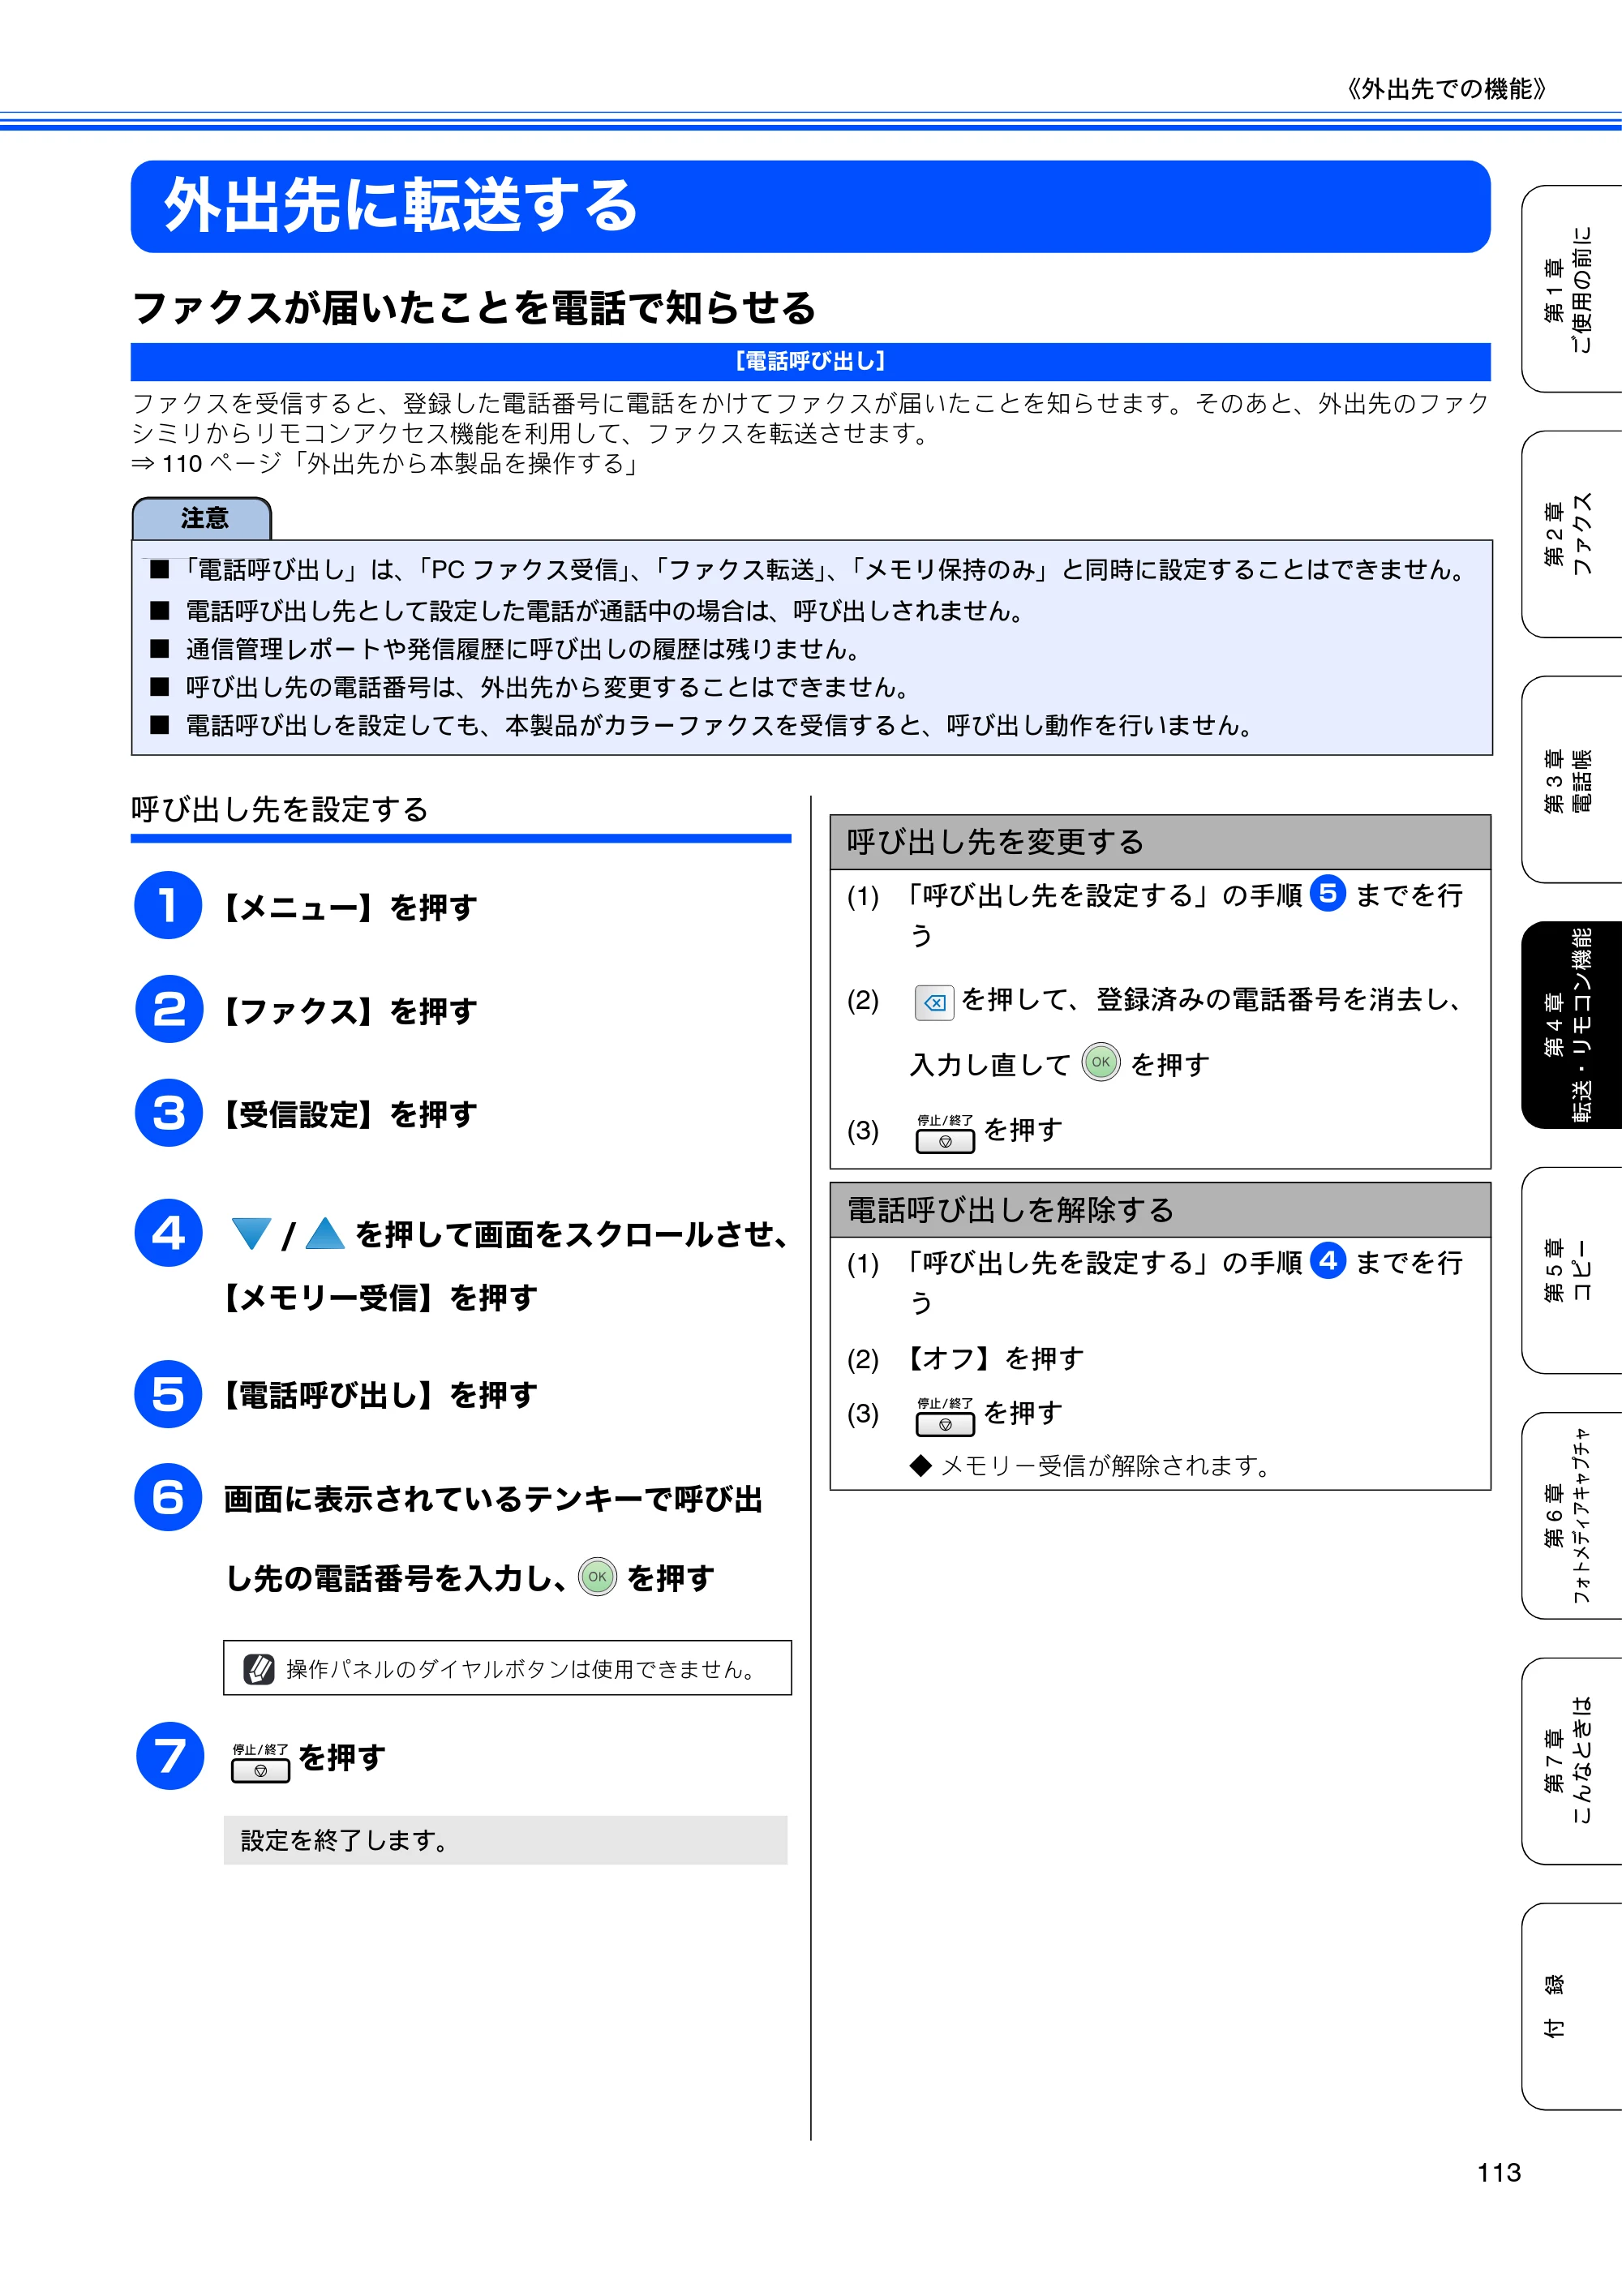Click the step 1 blue circle icon
The height and width of the screenshot is (2296, 1622).
coord(168,905)
